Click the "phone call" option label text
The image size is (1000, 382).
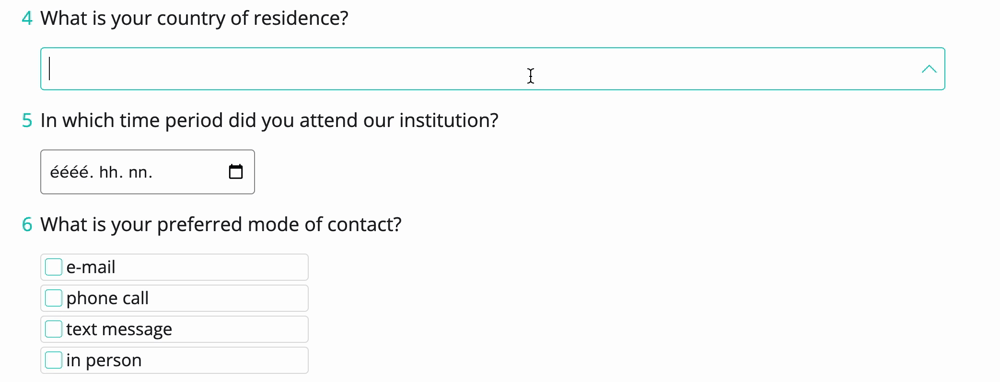[x=107, y=298]
